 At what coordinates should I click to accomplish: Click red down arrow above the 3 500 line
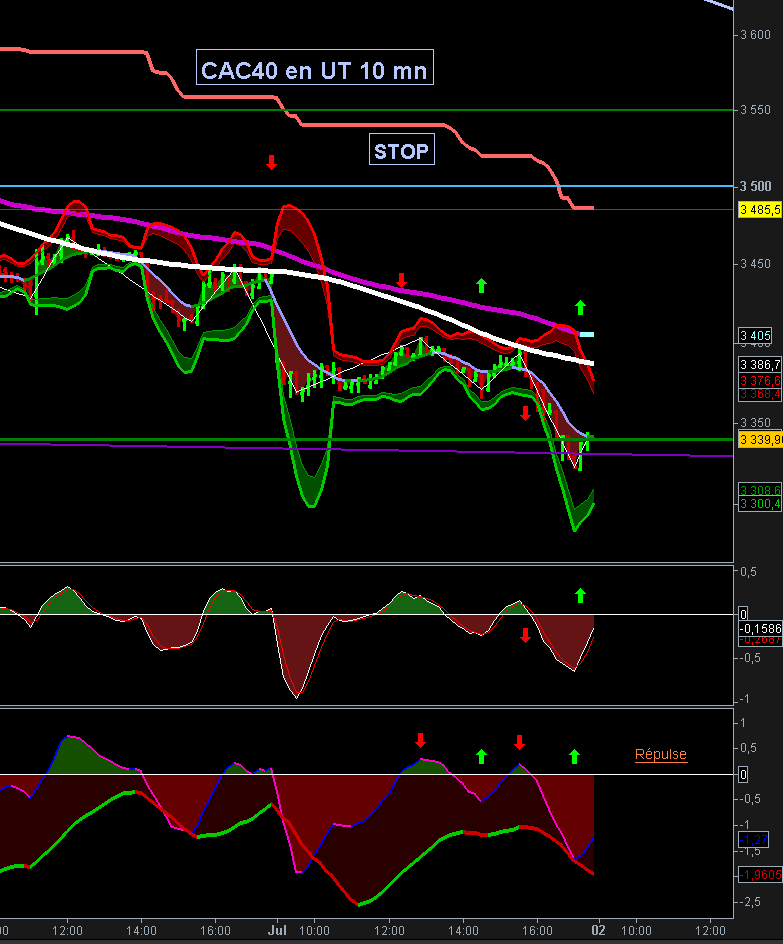coord(271,162)
